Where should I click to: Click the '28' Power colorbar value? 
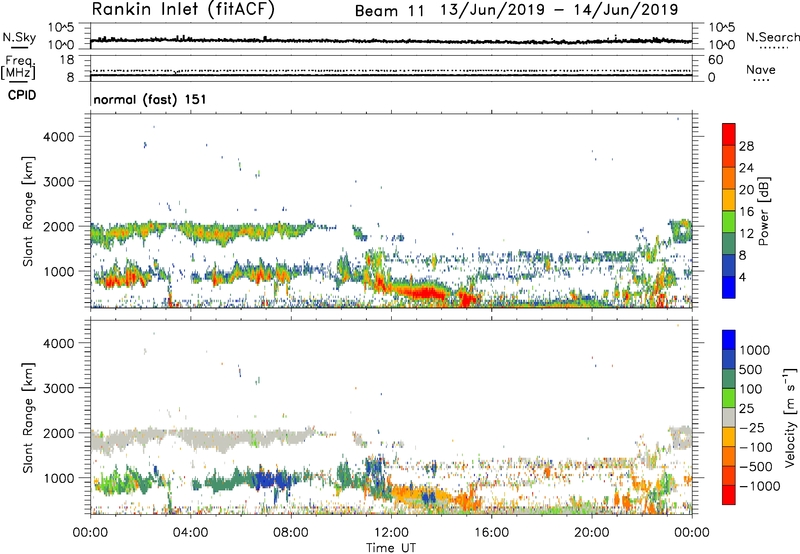tap(746, 146)
